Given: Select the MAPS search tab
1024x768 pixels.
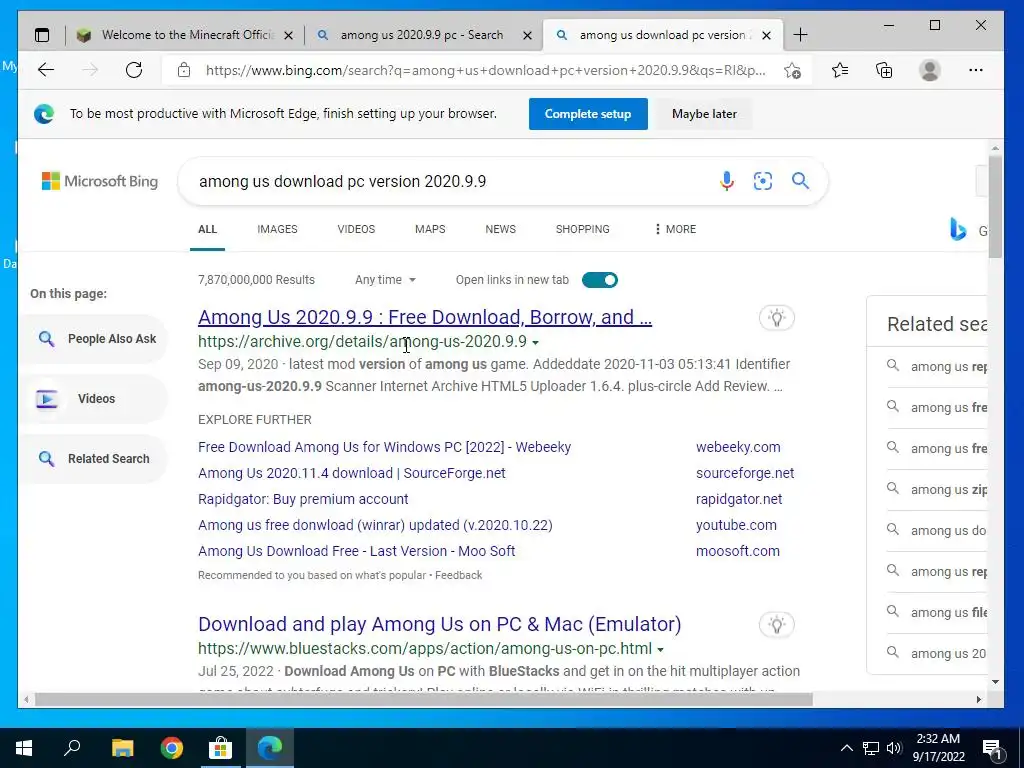Looking at the screenshot, I should pos(430,229).
